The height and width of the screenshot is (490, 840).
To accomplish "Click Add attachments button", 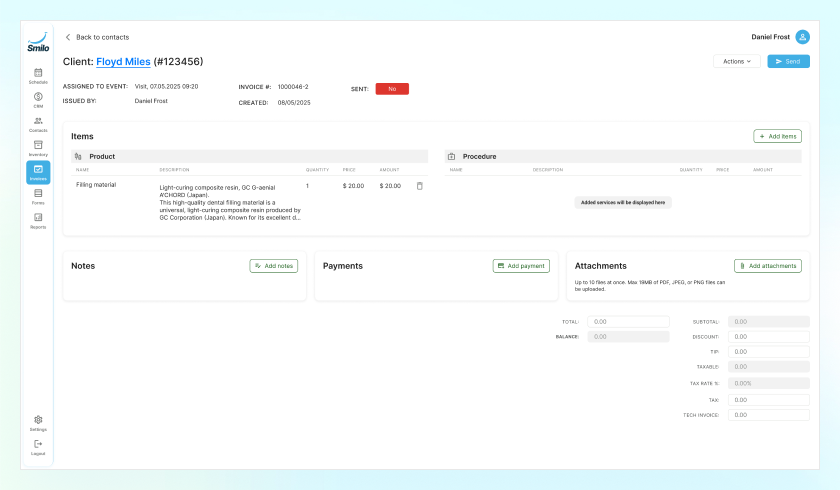I will click(768, 266).
